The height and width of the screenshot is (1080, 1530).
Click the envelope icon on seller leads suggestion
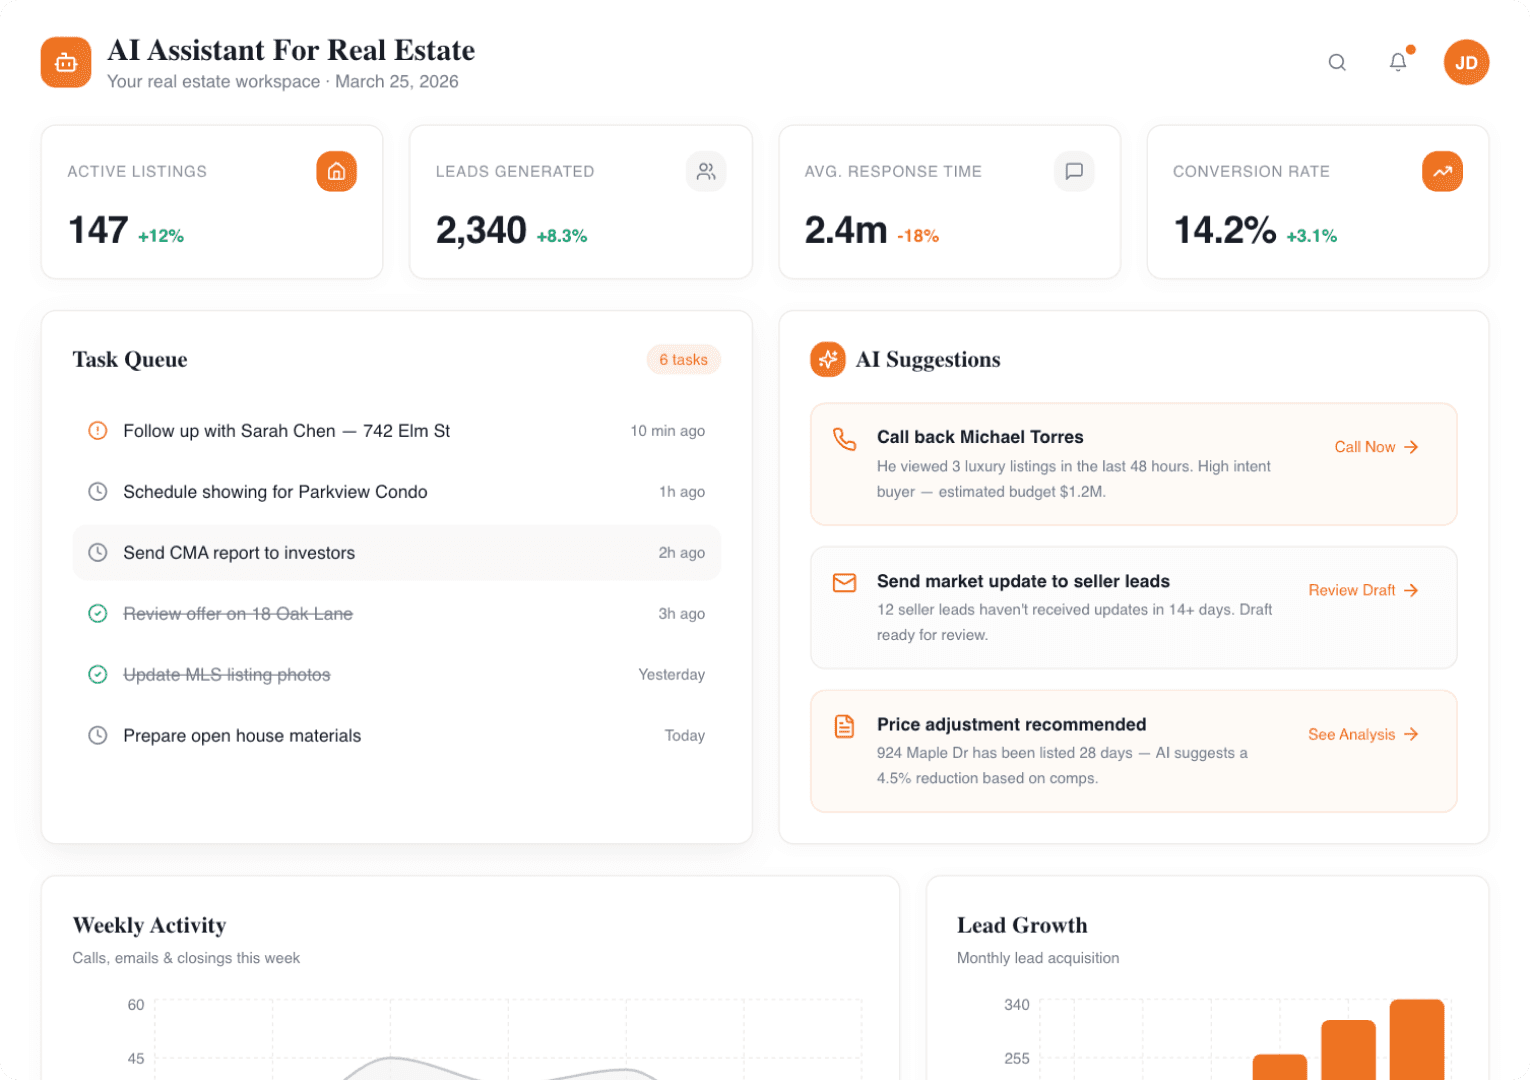point(845,583)
